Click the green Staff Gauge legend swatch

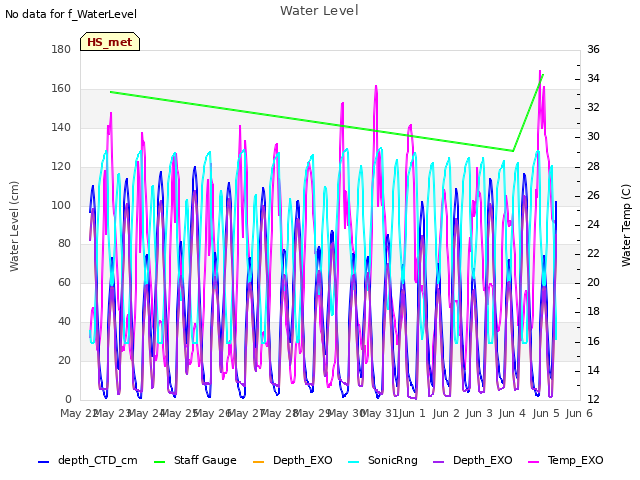(x=160, y=462)
